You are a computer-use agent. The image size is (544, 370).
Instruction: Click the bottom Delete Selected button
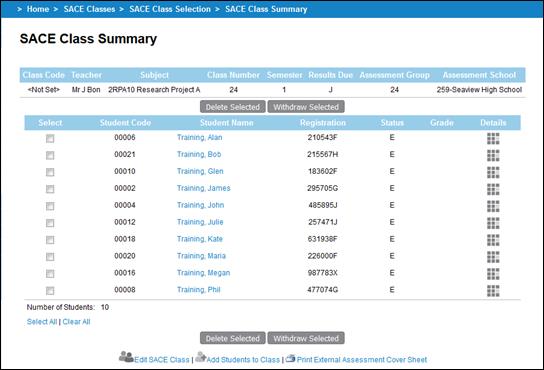[x=233, y=338]
